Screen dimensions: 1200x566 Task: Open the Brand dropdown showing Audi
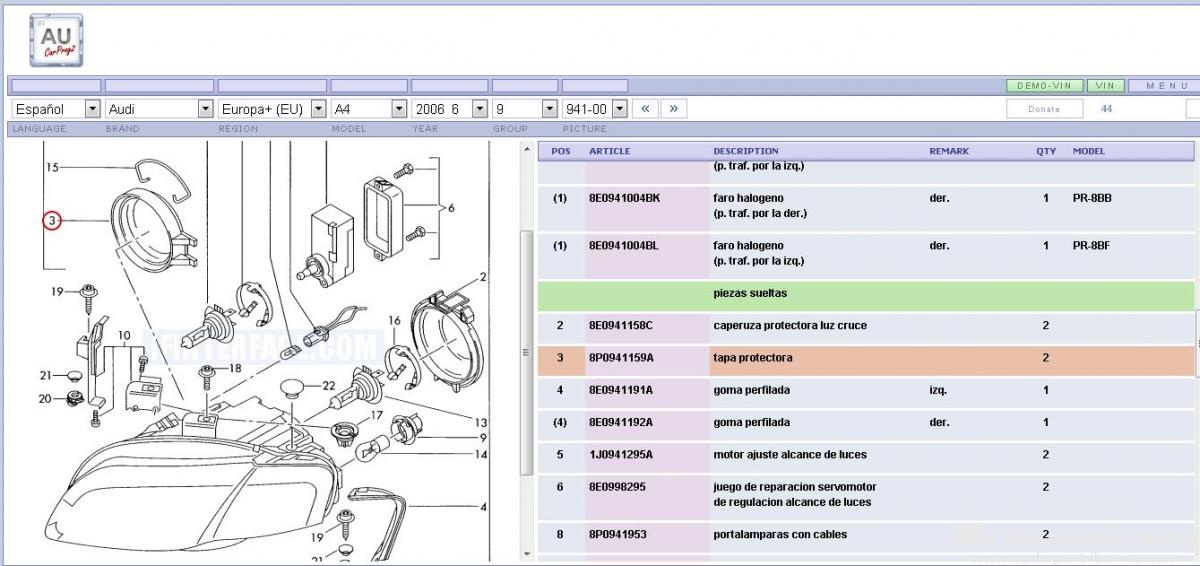pos(159,108)
